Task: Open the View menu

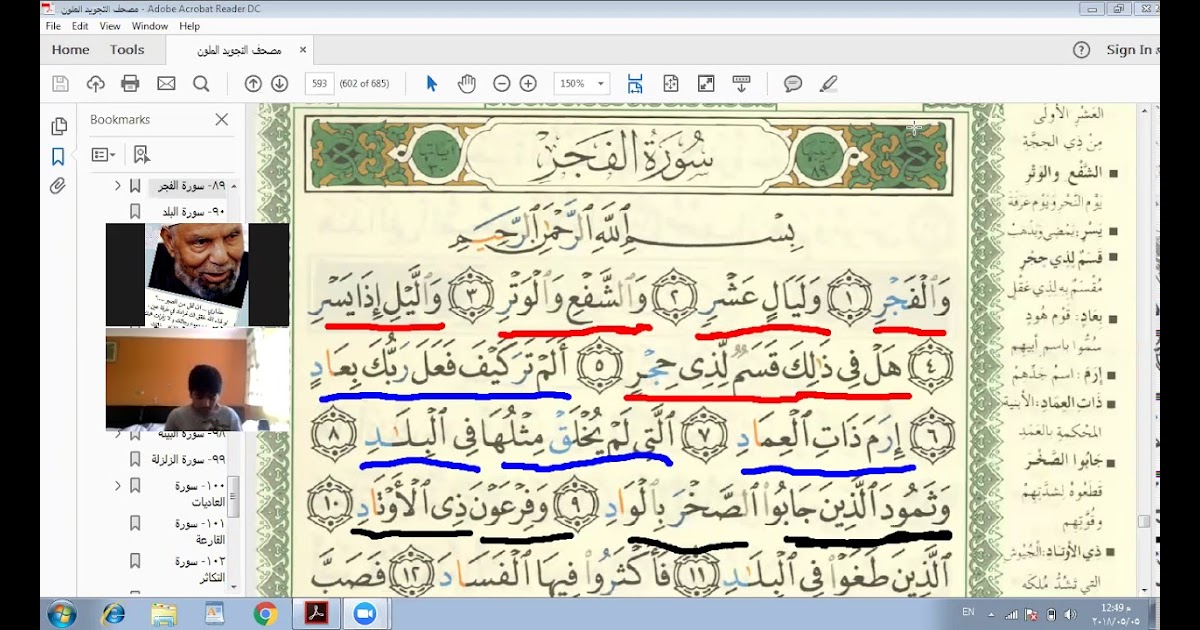Action: click(110, 26)
